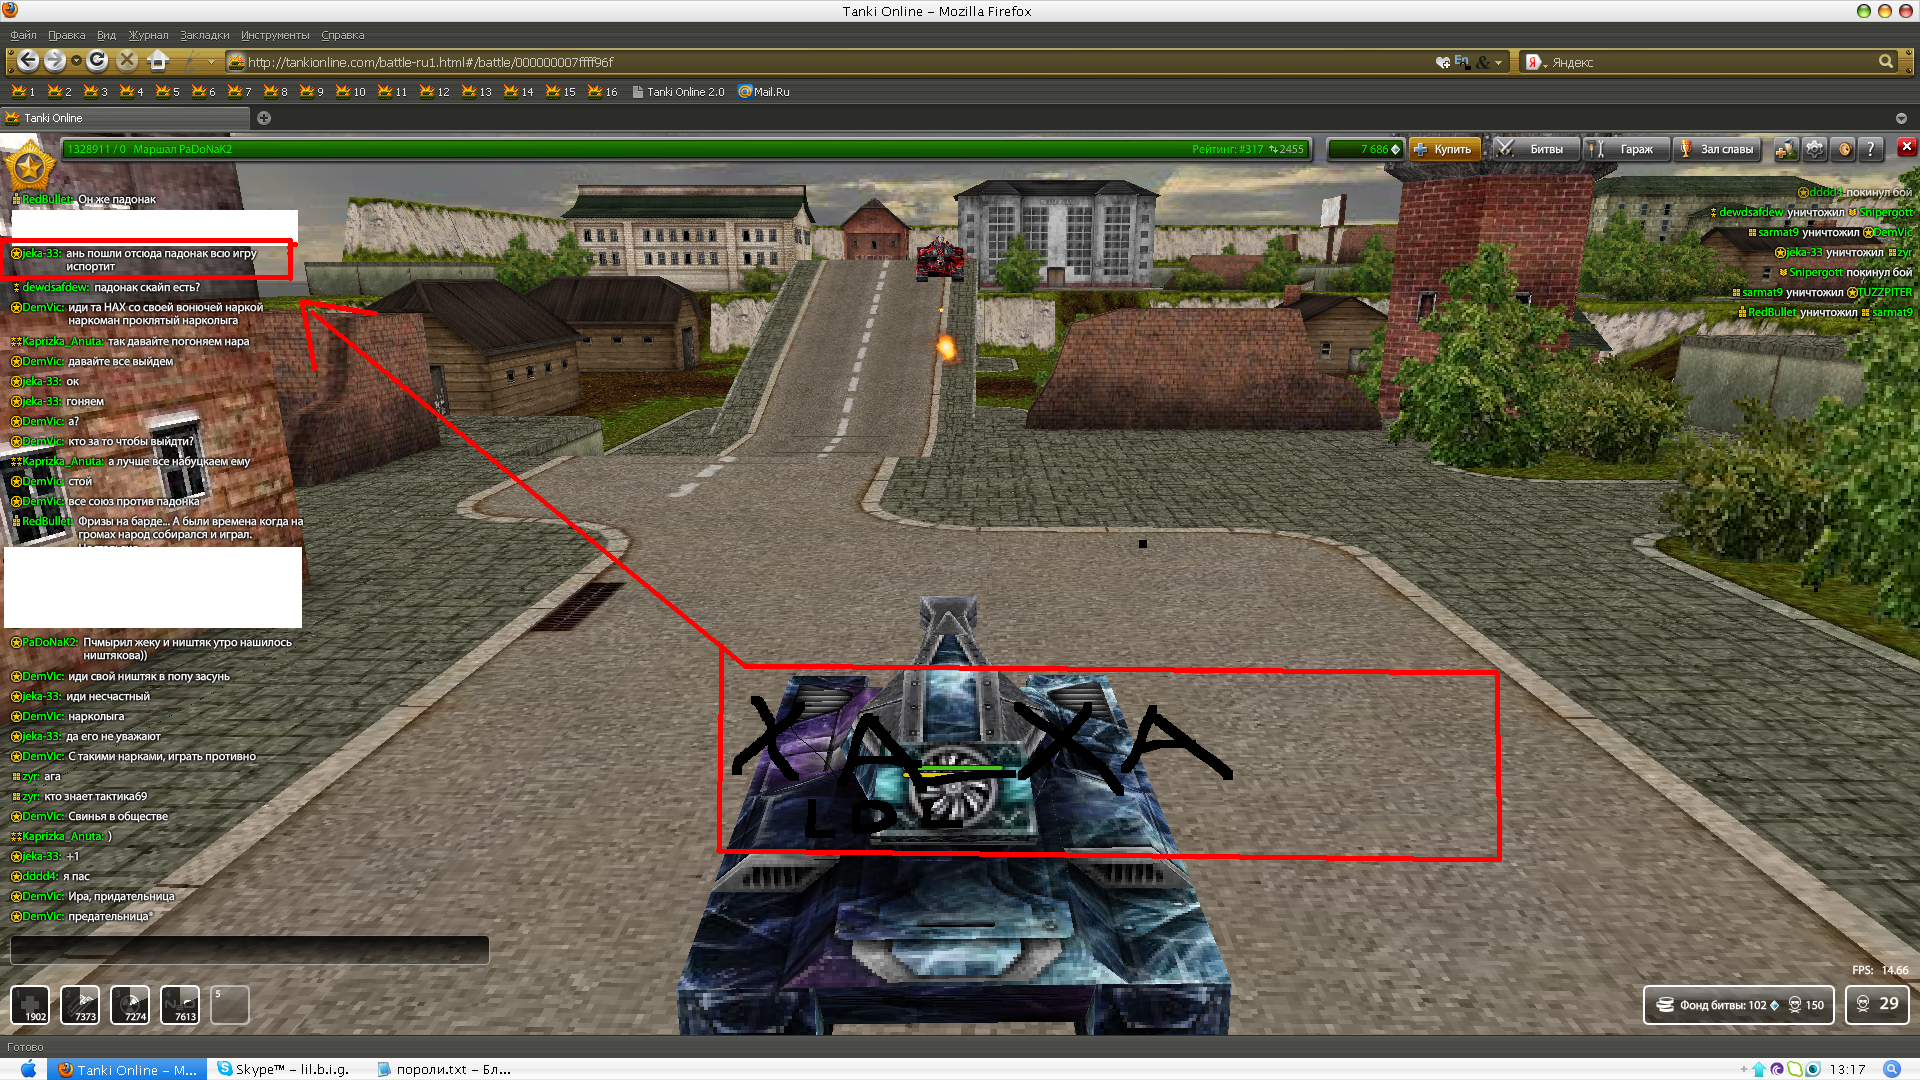The height and width of the screenshot is (1080, 1920).
Task: Click the 29 kills counter
Action: pyautogui.click(x=1877, y=1004)
